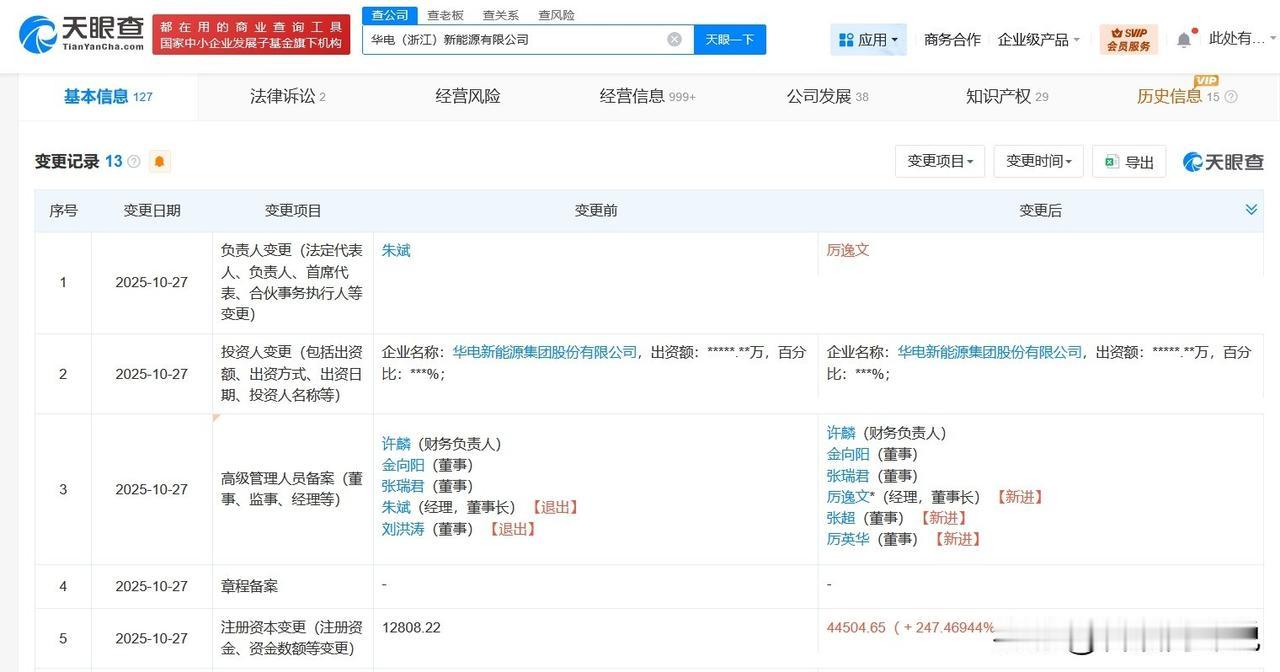Expand the 企业级产品 menu
The width and height of the screenshot is (1280, 672).
[x=1039, y=39]
